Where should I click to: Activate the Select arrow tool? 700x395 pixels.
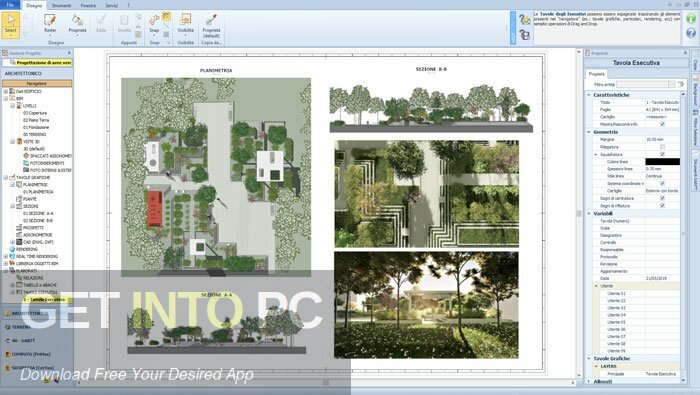(11, 25)
